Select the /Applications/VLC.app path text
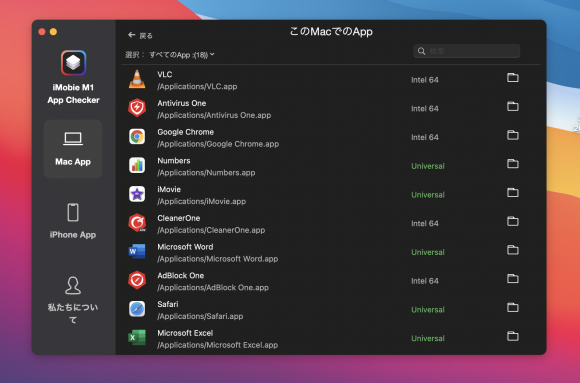This screenshot has width=580, height=383. pyautogui.click(x=197, y=87)
